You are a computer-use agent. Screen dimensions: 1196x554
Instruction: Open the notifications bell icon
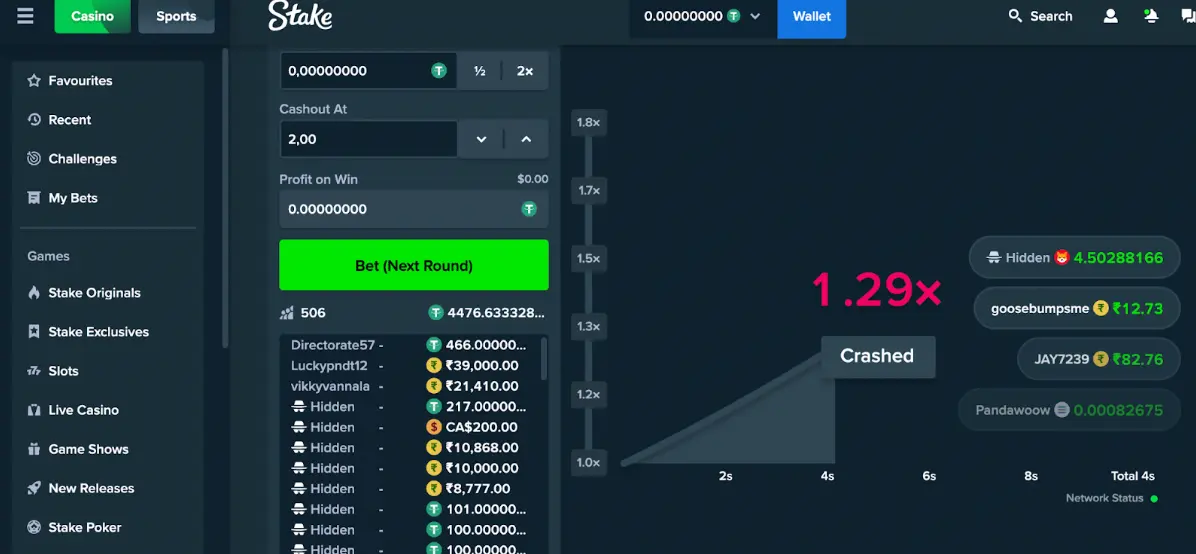1151,16
